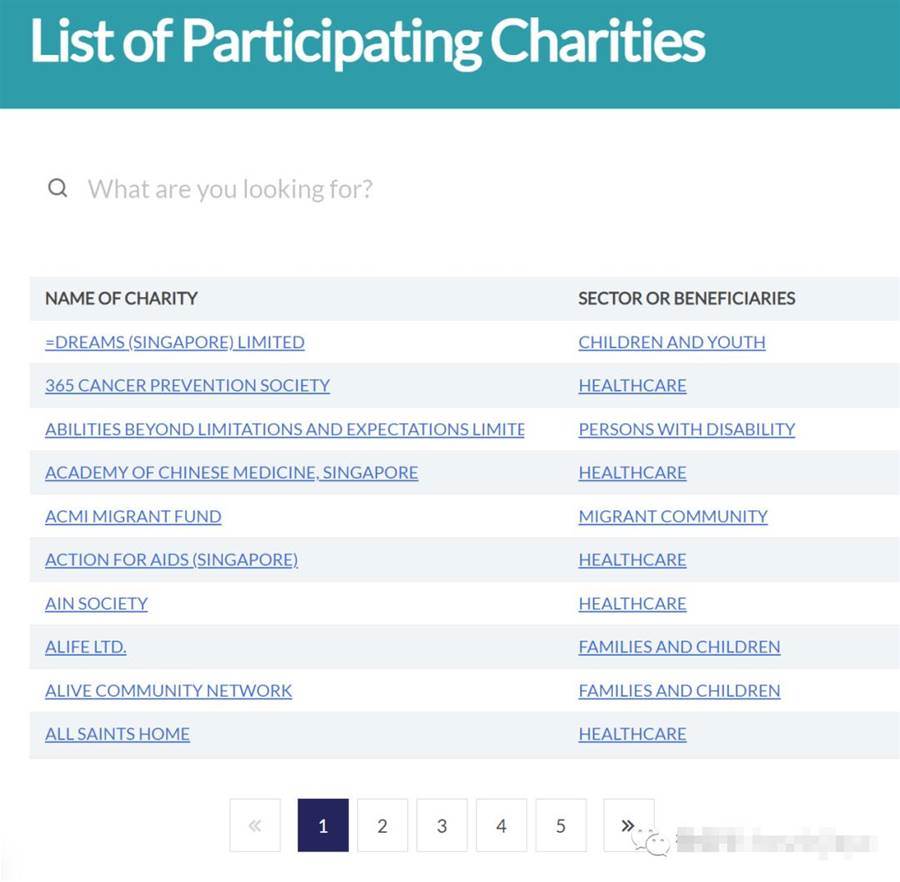Go to page 2 of results
900x882 pixels.
pos(382,825)
